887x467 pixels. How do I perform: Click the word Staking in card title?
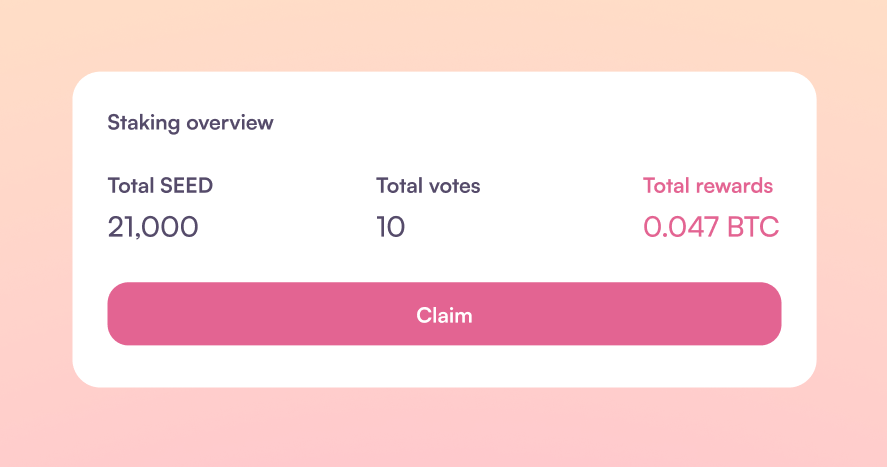tap(144, 123)
